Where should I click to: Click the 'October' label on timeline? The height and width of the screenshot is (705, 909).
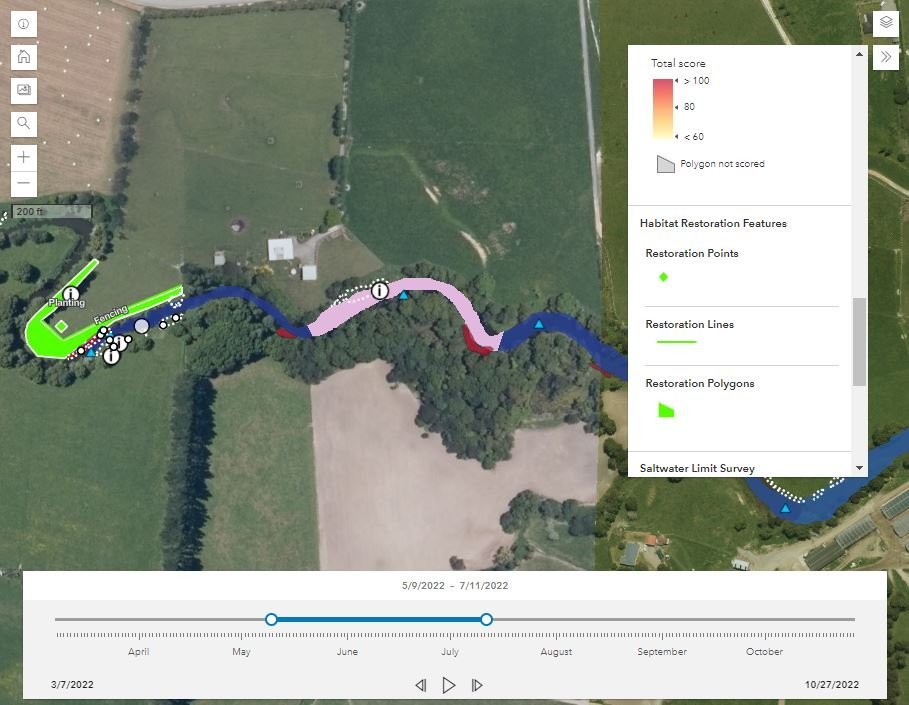point(764,652)
